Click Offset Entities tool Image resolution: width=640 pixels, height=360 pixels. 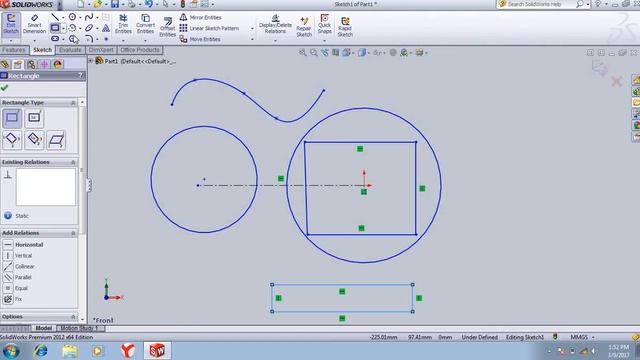point(167,27)
